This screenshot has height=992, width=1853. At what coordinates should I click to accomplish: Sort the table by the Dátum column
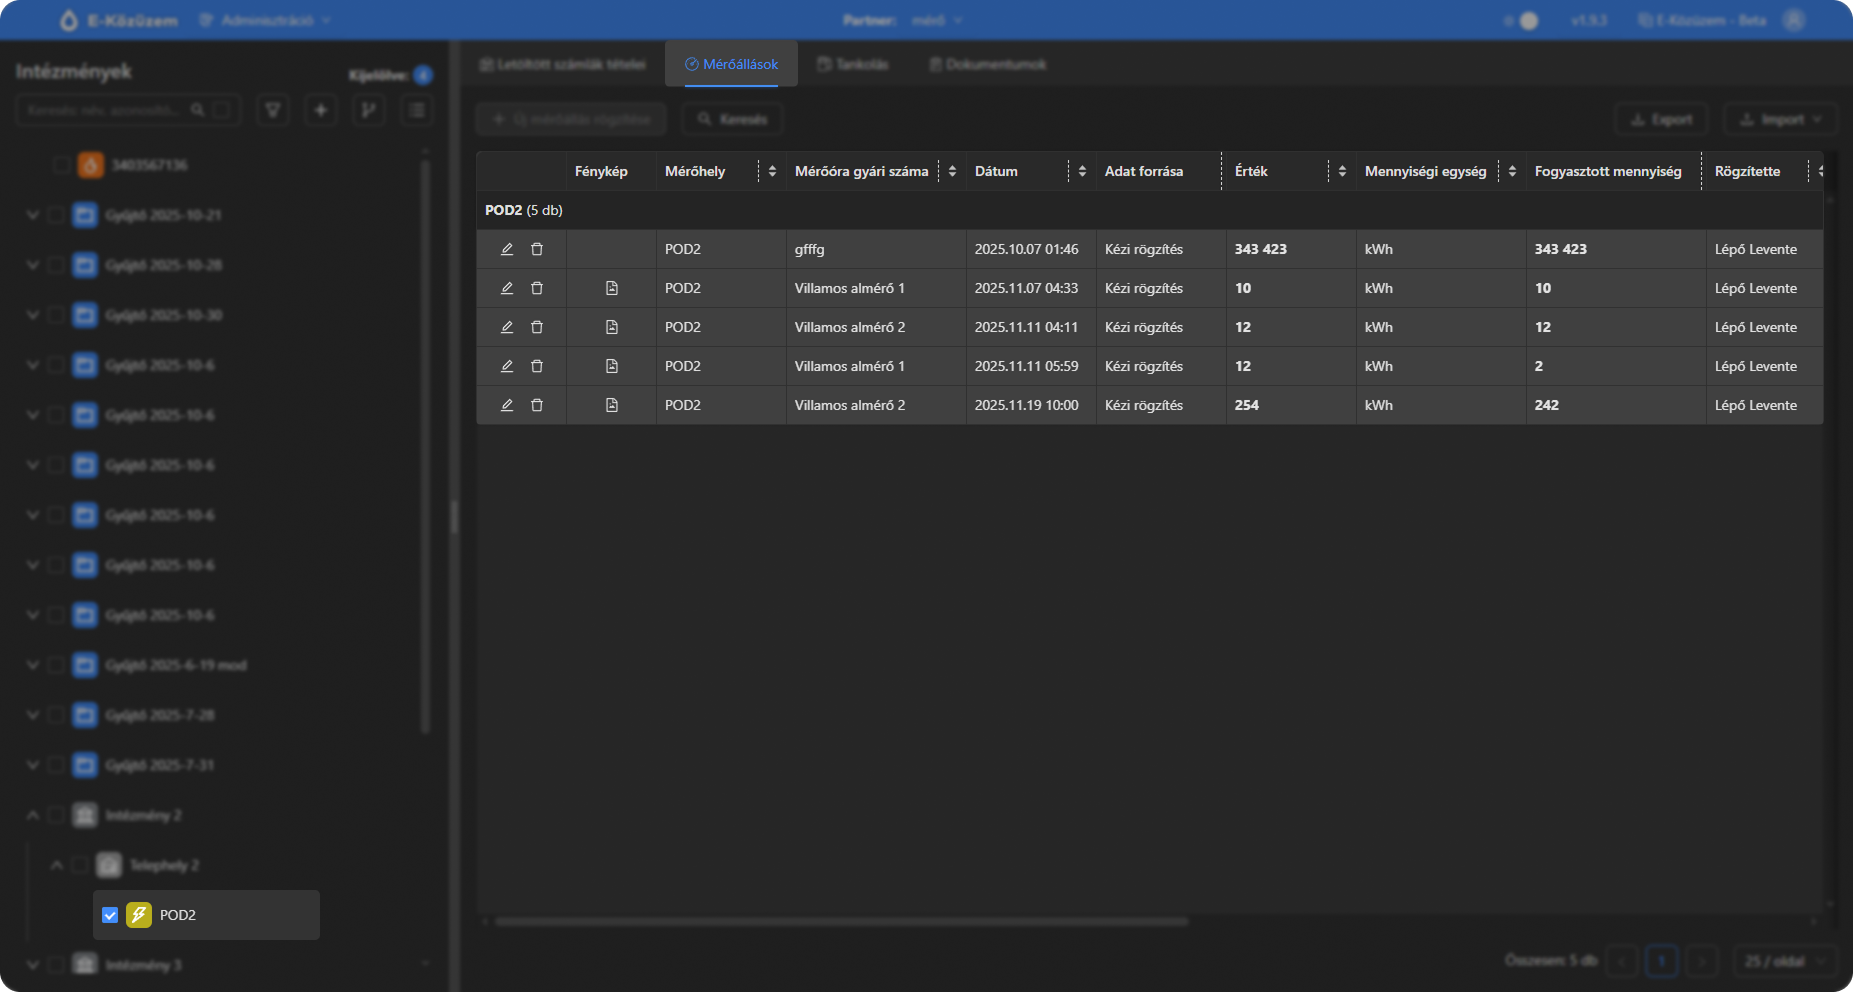click(x=1082, y=171)
